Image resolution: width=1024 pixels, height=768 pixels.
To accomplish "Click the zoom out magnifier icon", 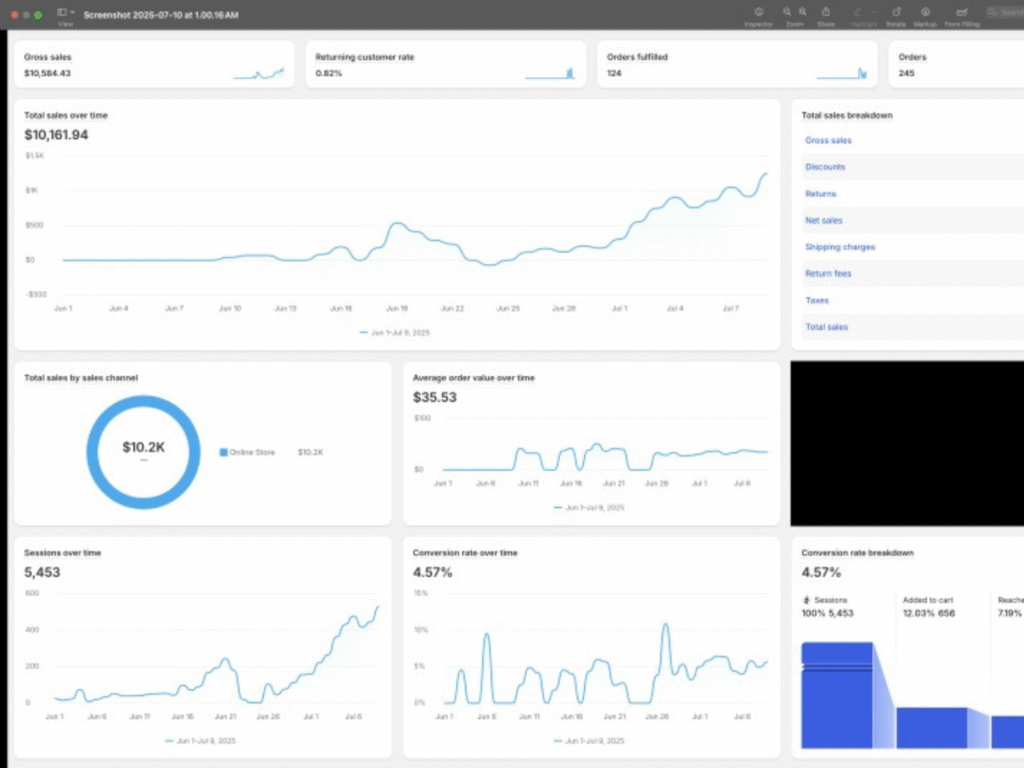I will pyautogui.click(x=787, y=12).
